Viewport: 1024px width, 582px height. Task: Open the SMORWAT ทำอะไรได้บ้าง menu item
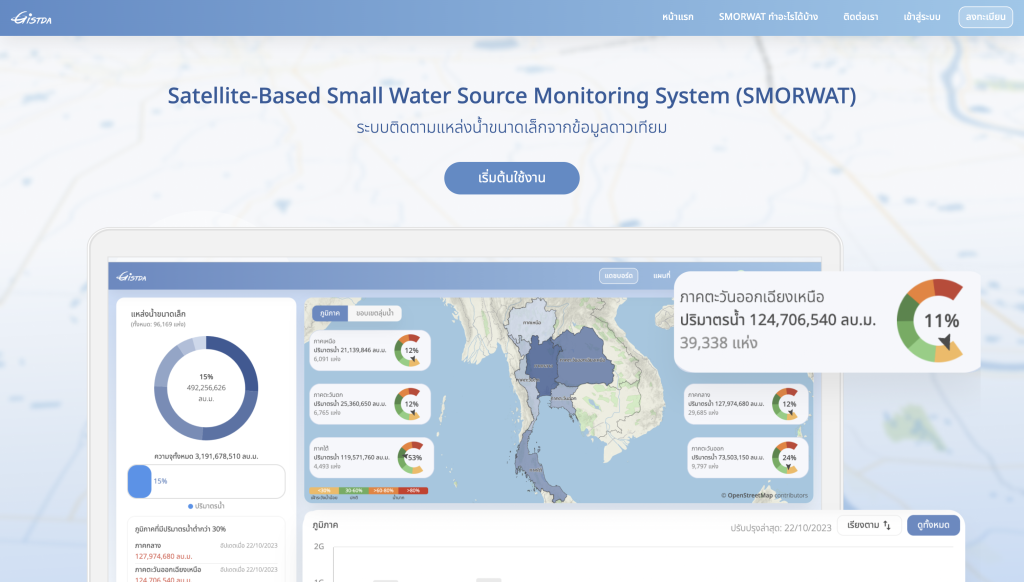click(768, 17)
